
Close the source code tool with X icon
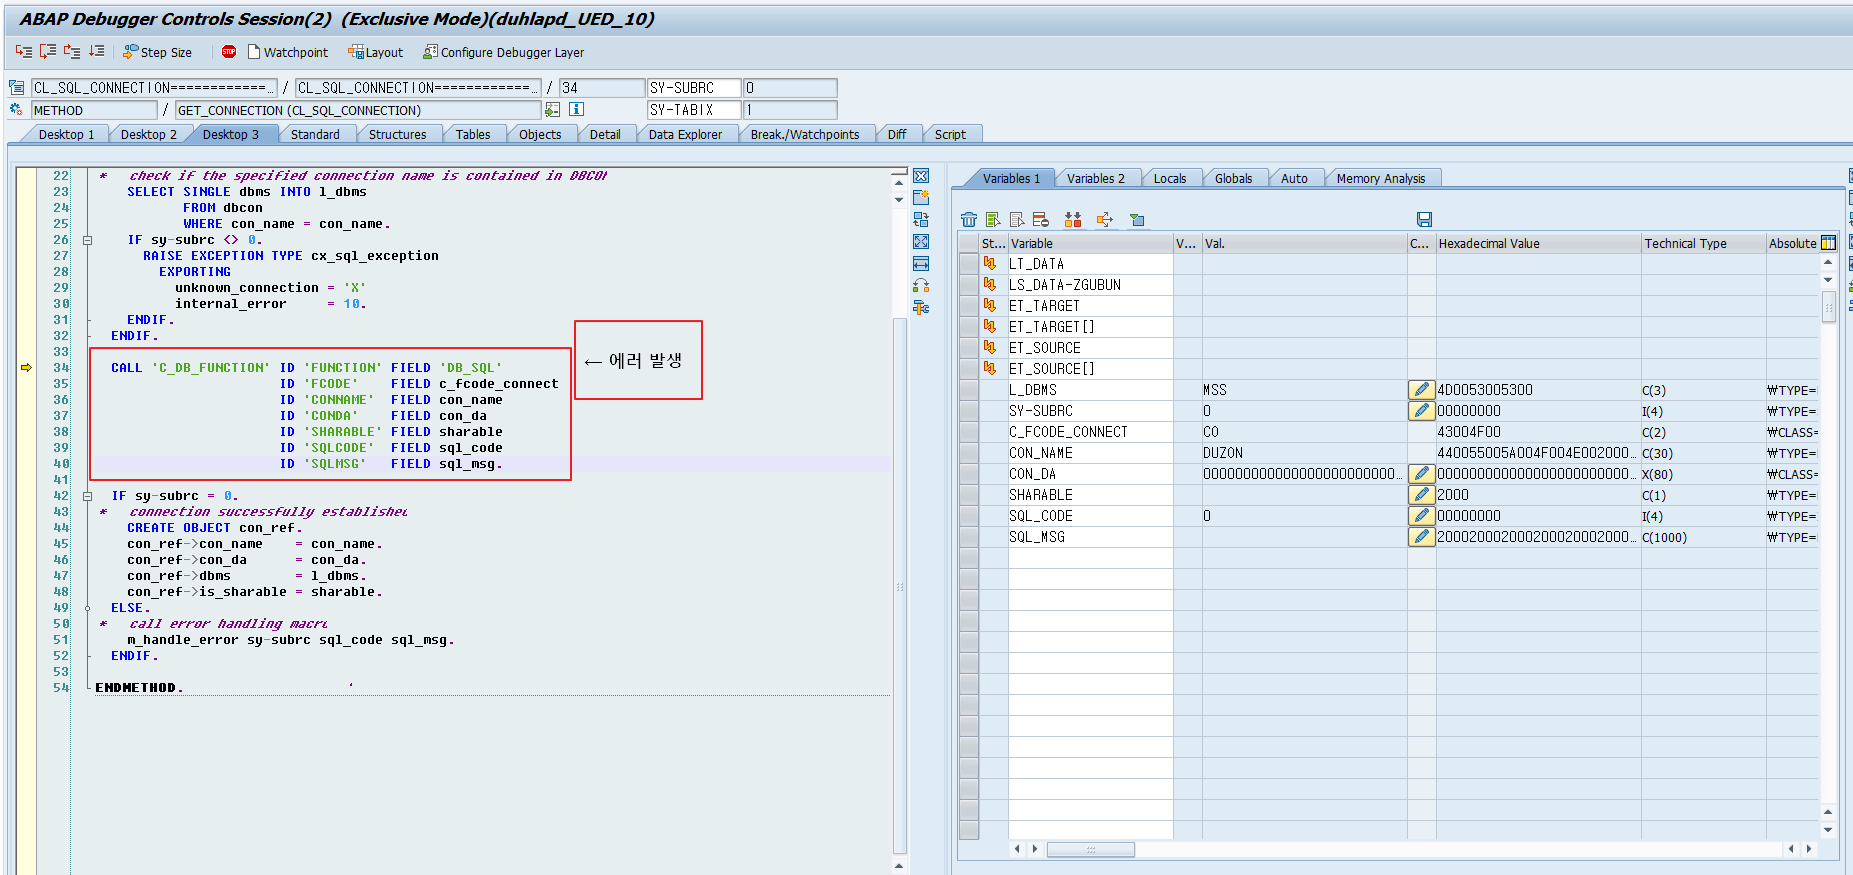click(921, 176)
